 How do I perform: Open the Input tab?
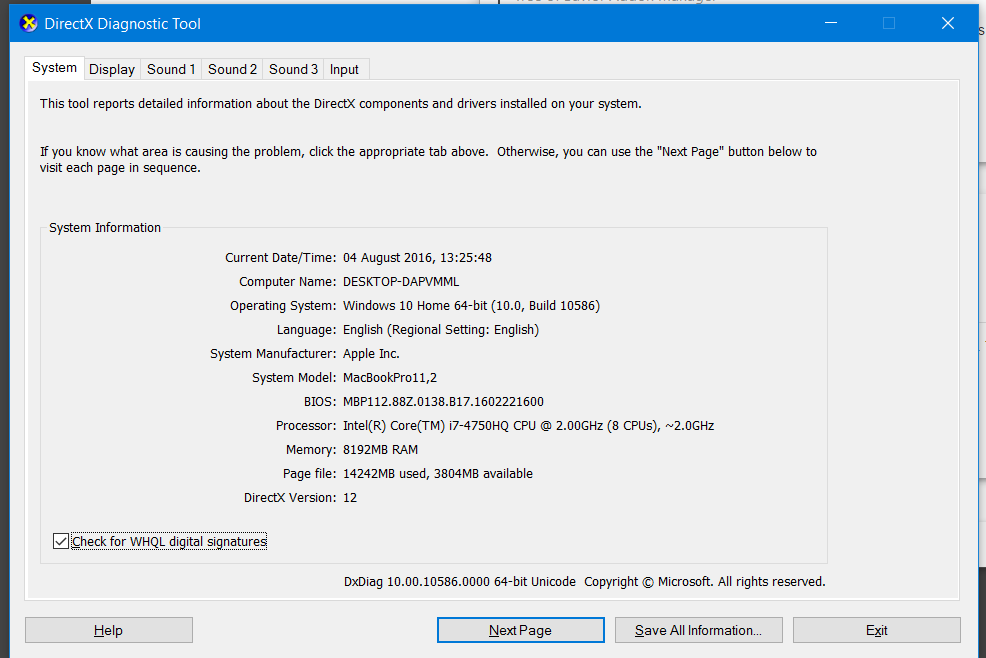click(x=344, y=69)
